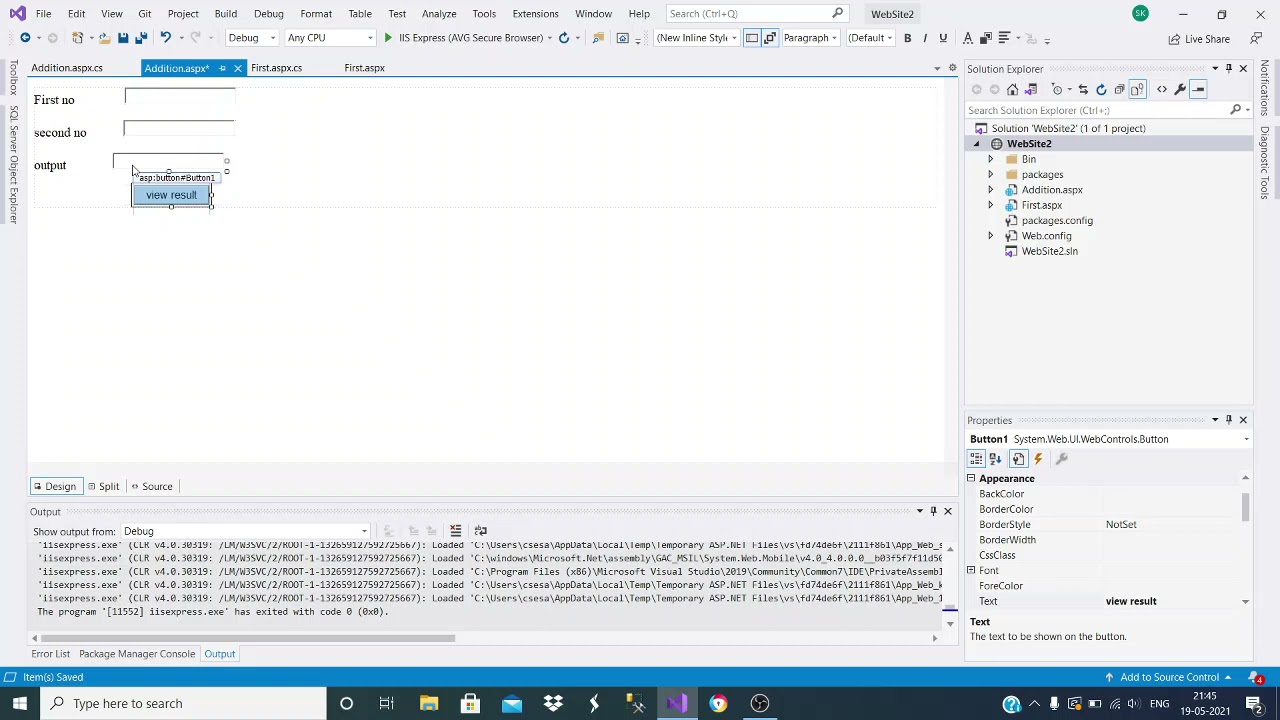
Task: Refresh the Solution Explorer tree
Action: click(x=1101, y=90)
